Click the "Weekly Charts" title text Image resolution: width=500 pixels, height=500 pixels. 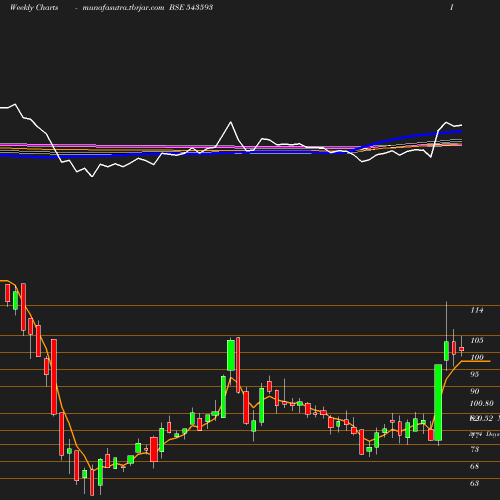[34, 7]
